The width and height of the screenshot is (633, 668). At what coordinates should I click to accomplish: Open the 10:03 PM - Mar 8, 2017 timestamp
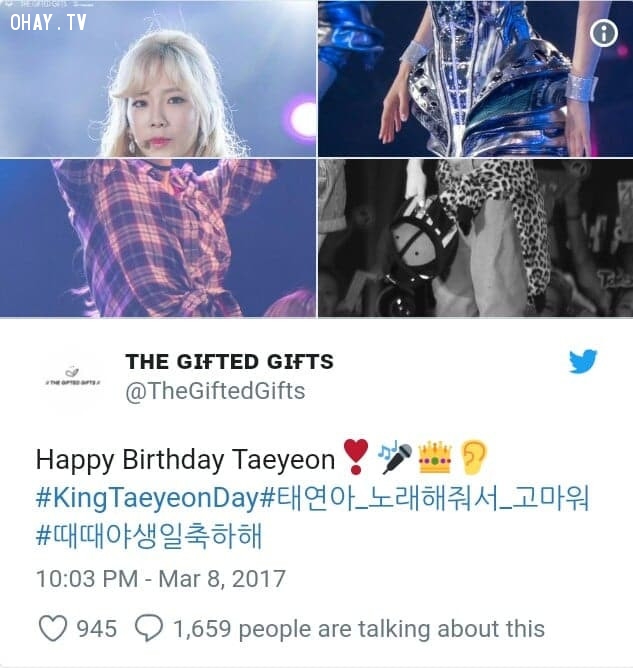click(x=161, y=579)
